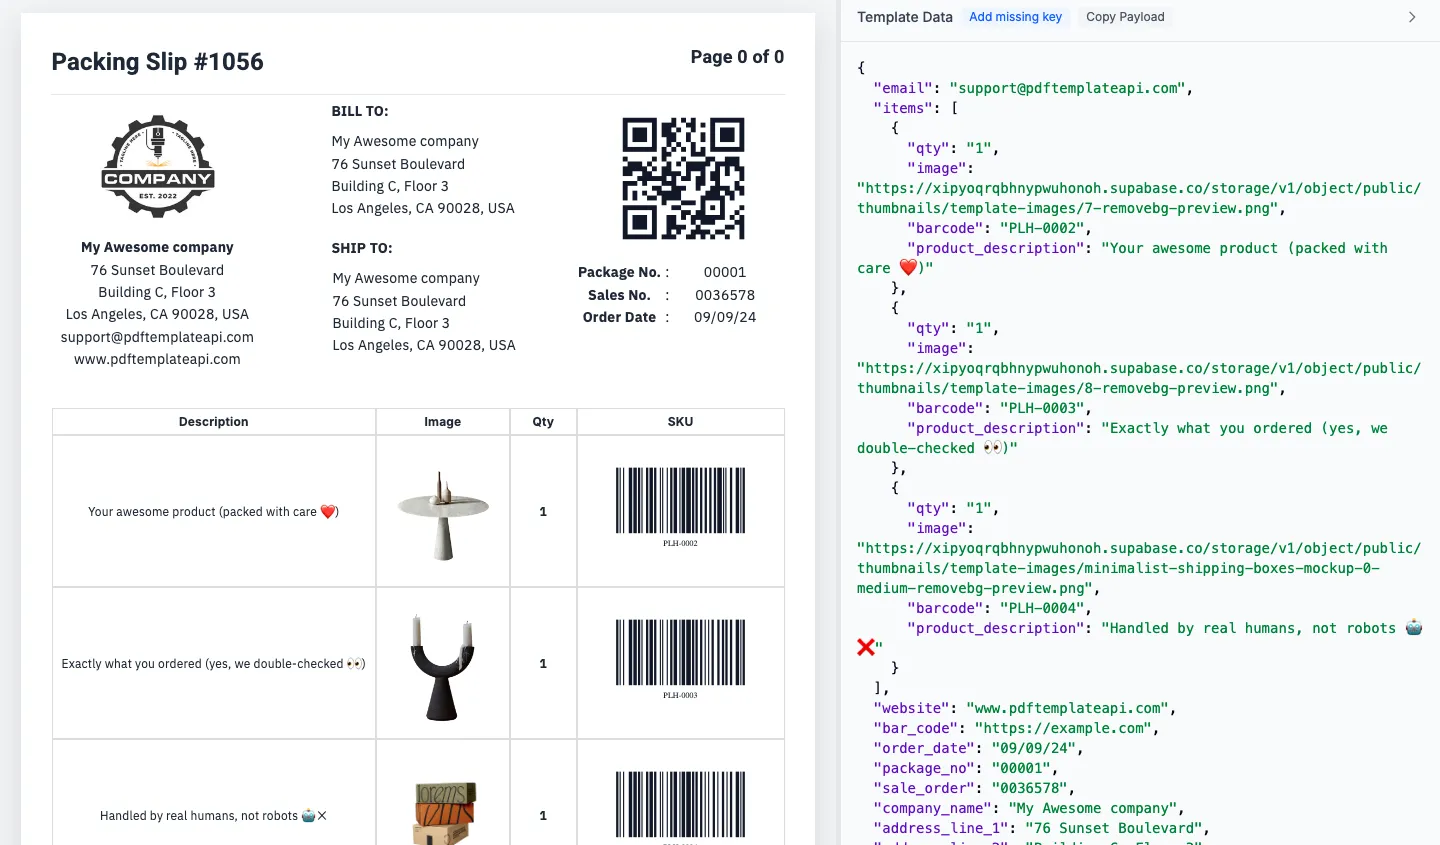Select the QR code on the packing slip
The image size is (1440, 845).
point(683,178)
